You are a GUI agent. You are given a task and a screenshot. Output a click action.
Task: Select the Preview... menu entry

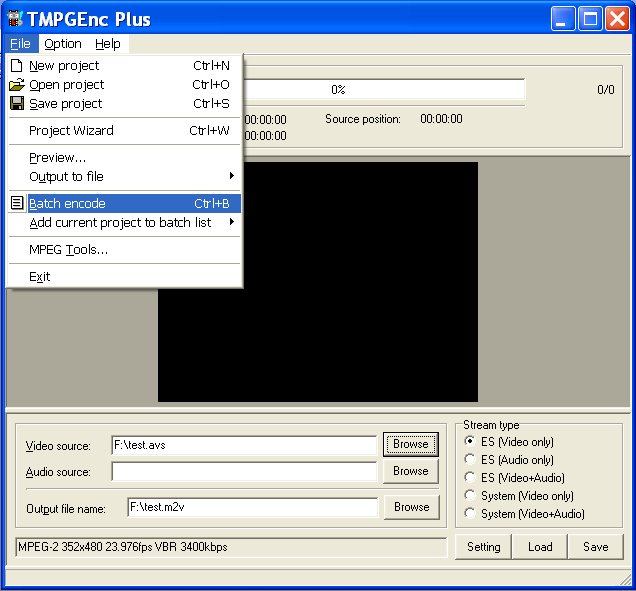(x=125, y=157)
